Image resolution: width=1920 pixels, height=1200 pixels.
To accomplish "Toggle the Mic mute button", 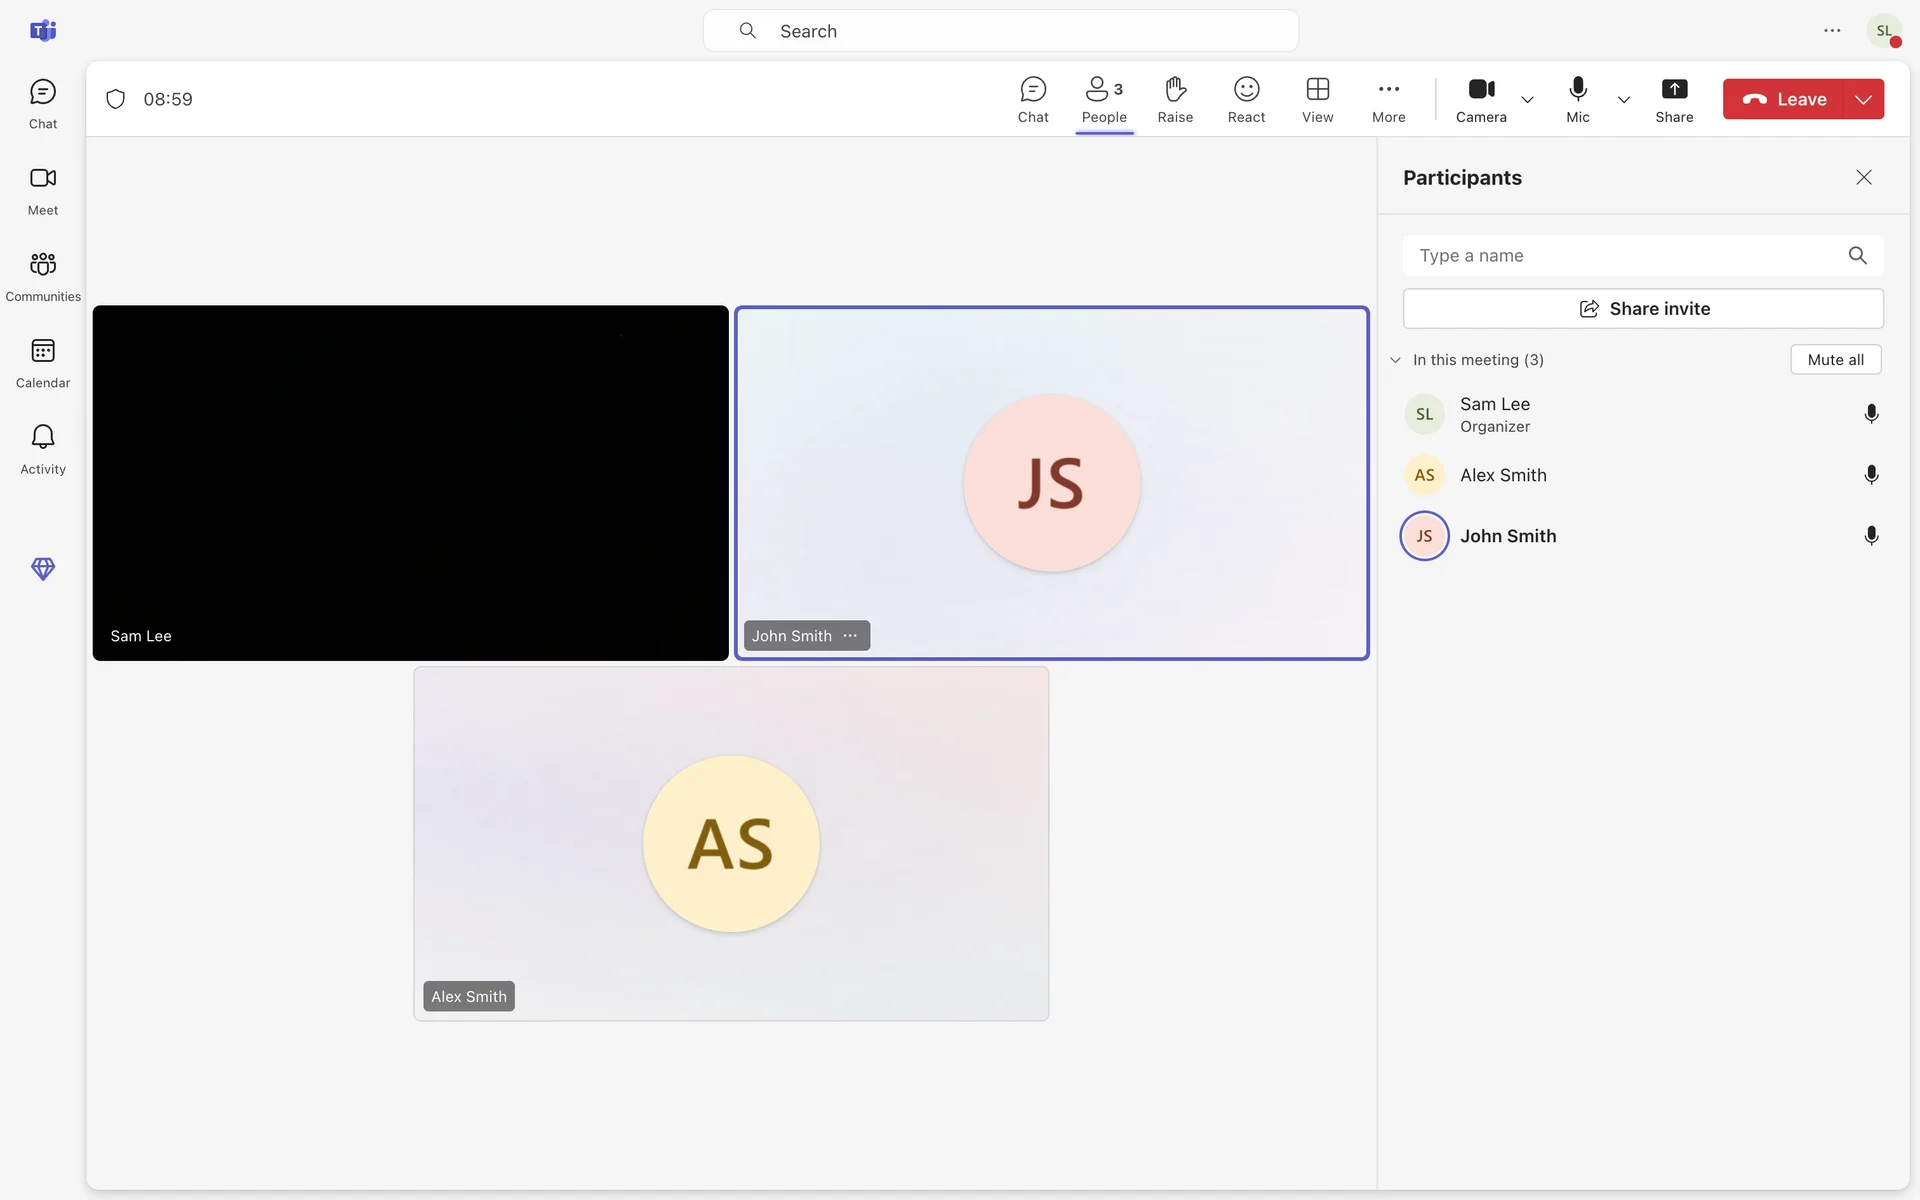I will click(1578, 99).
